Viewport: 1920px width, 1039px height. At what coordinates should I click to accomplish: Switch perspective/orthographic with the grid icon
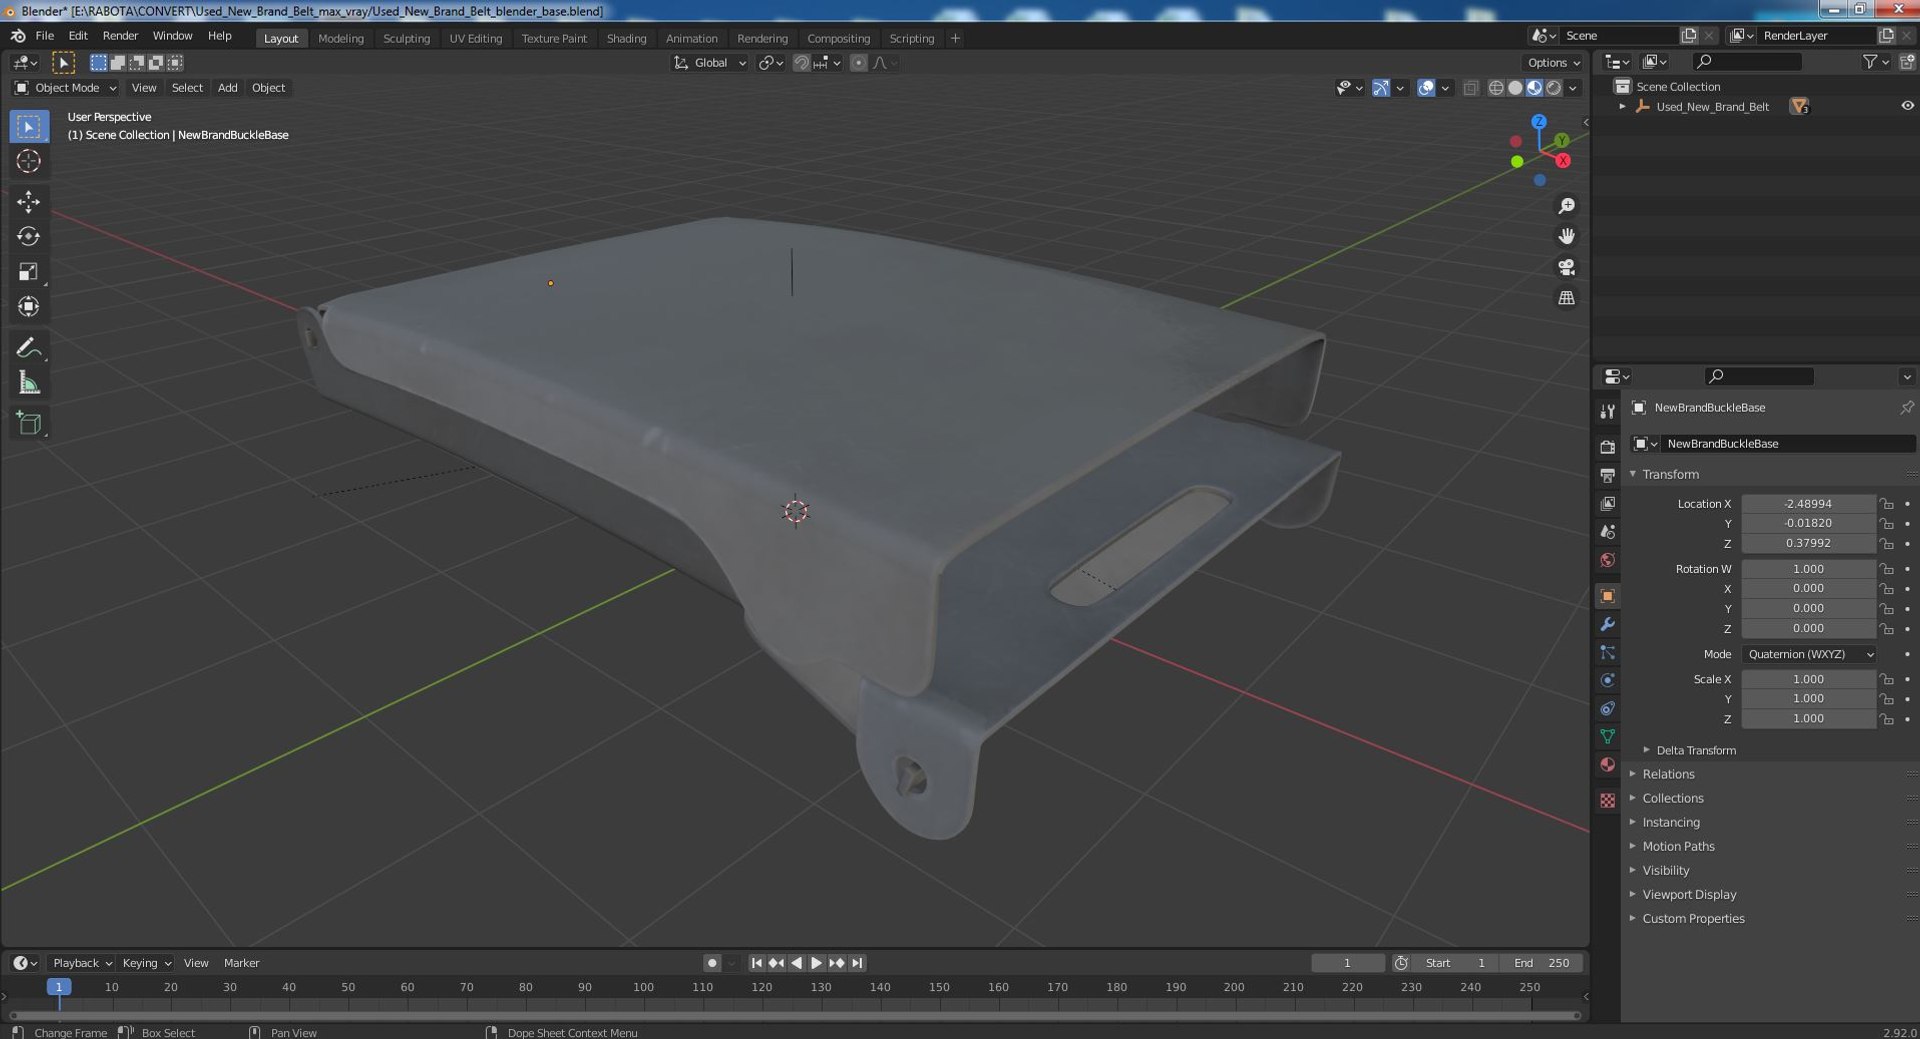(1566, 298)
